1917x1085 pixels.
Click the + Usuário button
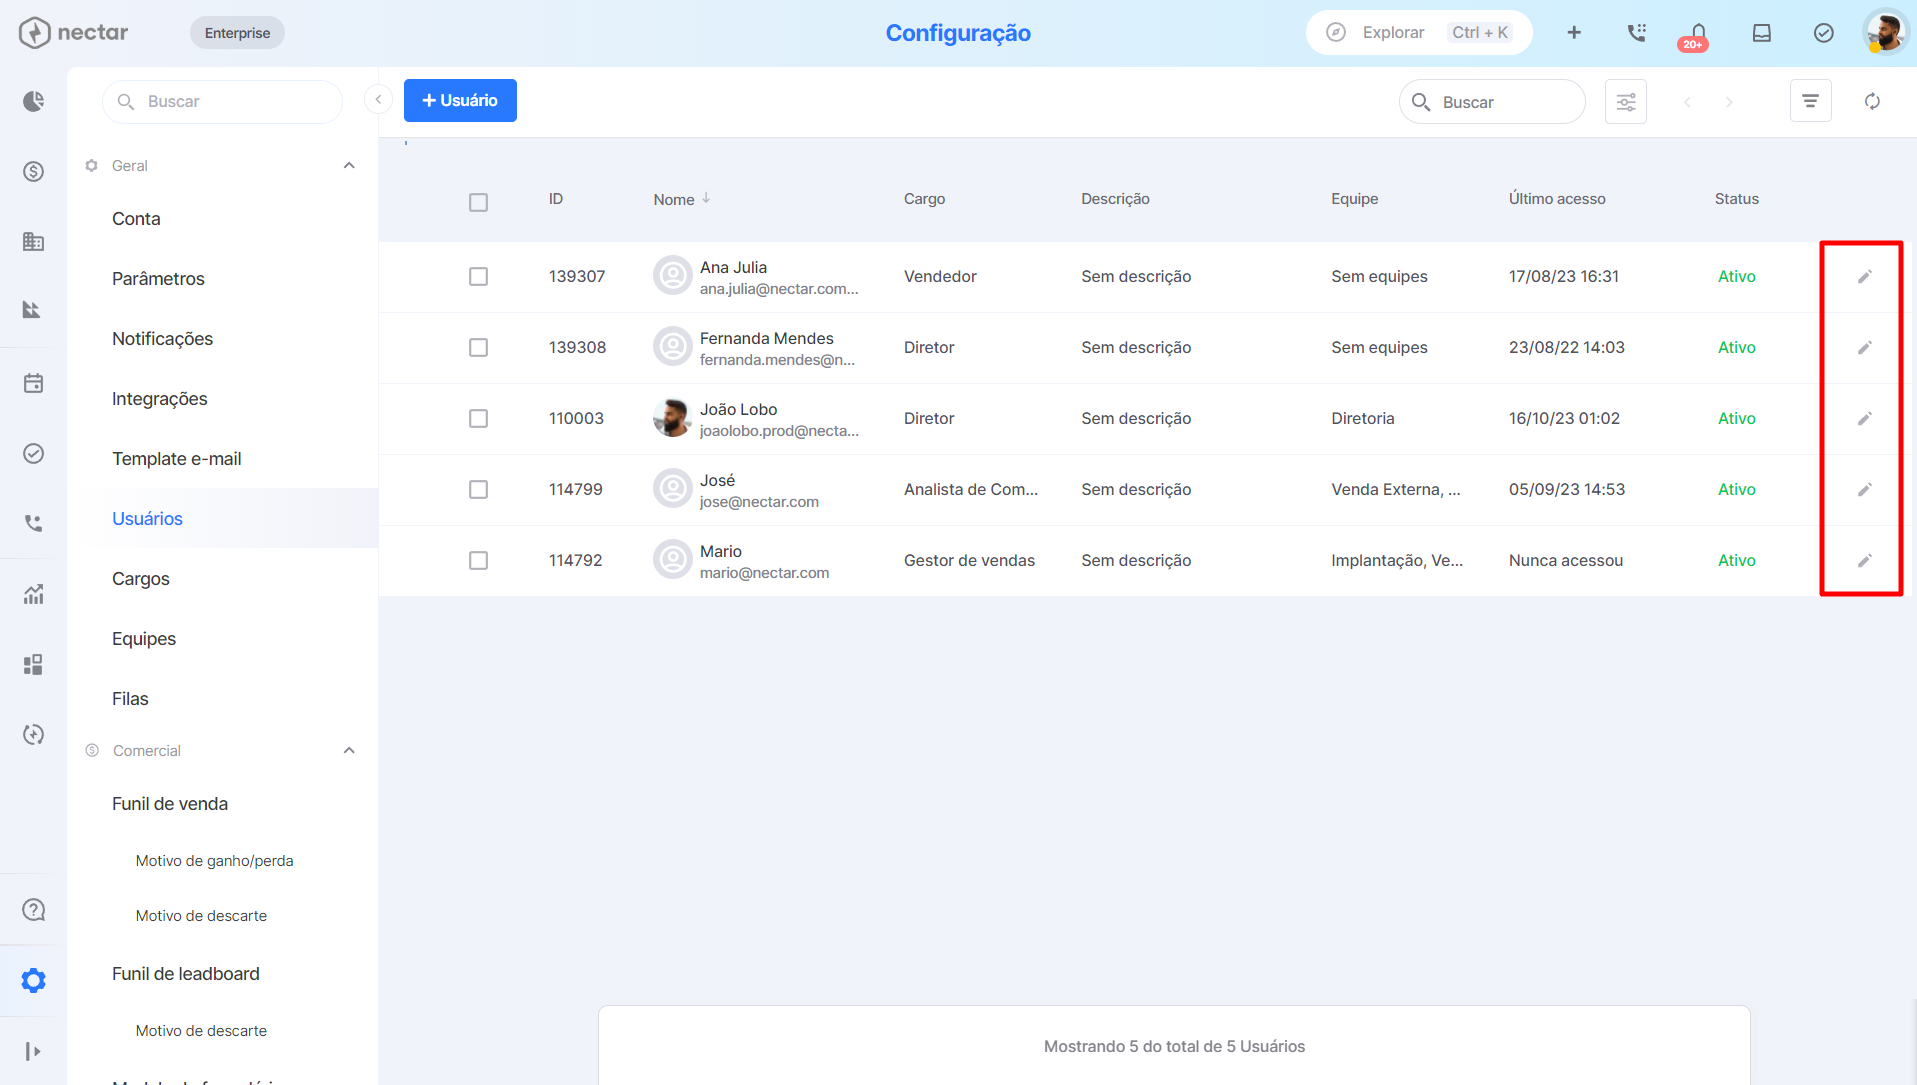pyautogui.click(x=460, y=100)
